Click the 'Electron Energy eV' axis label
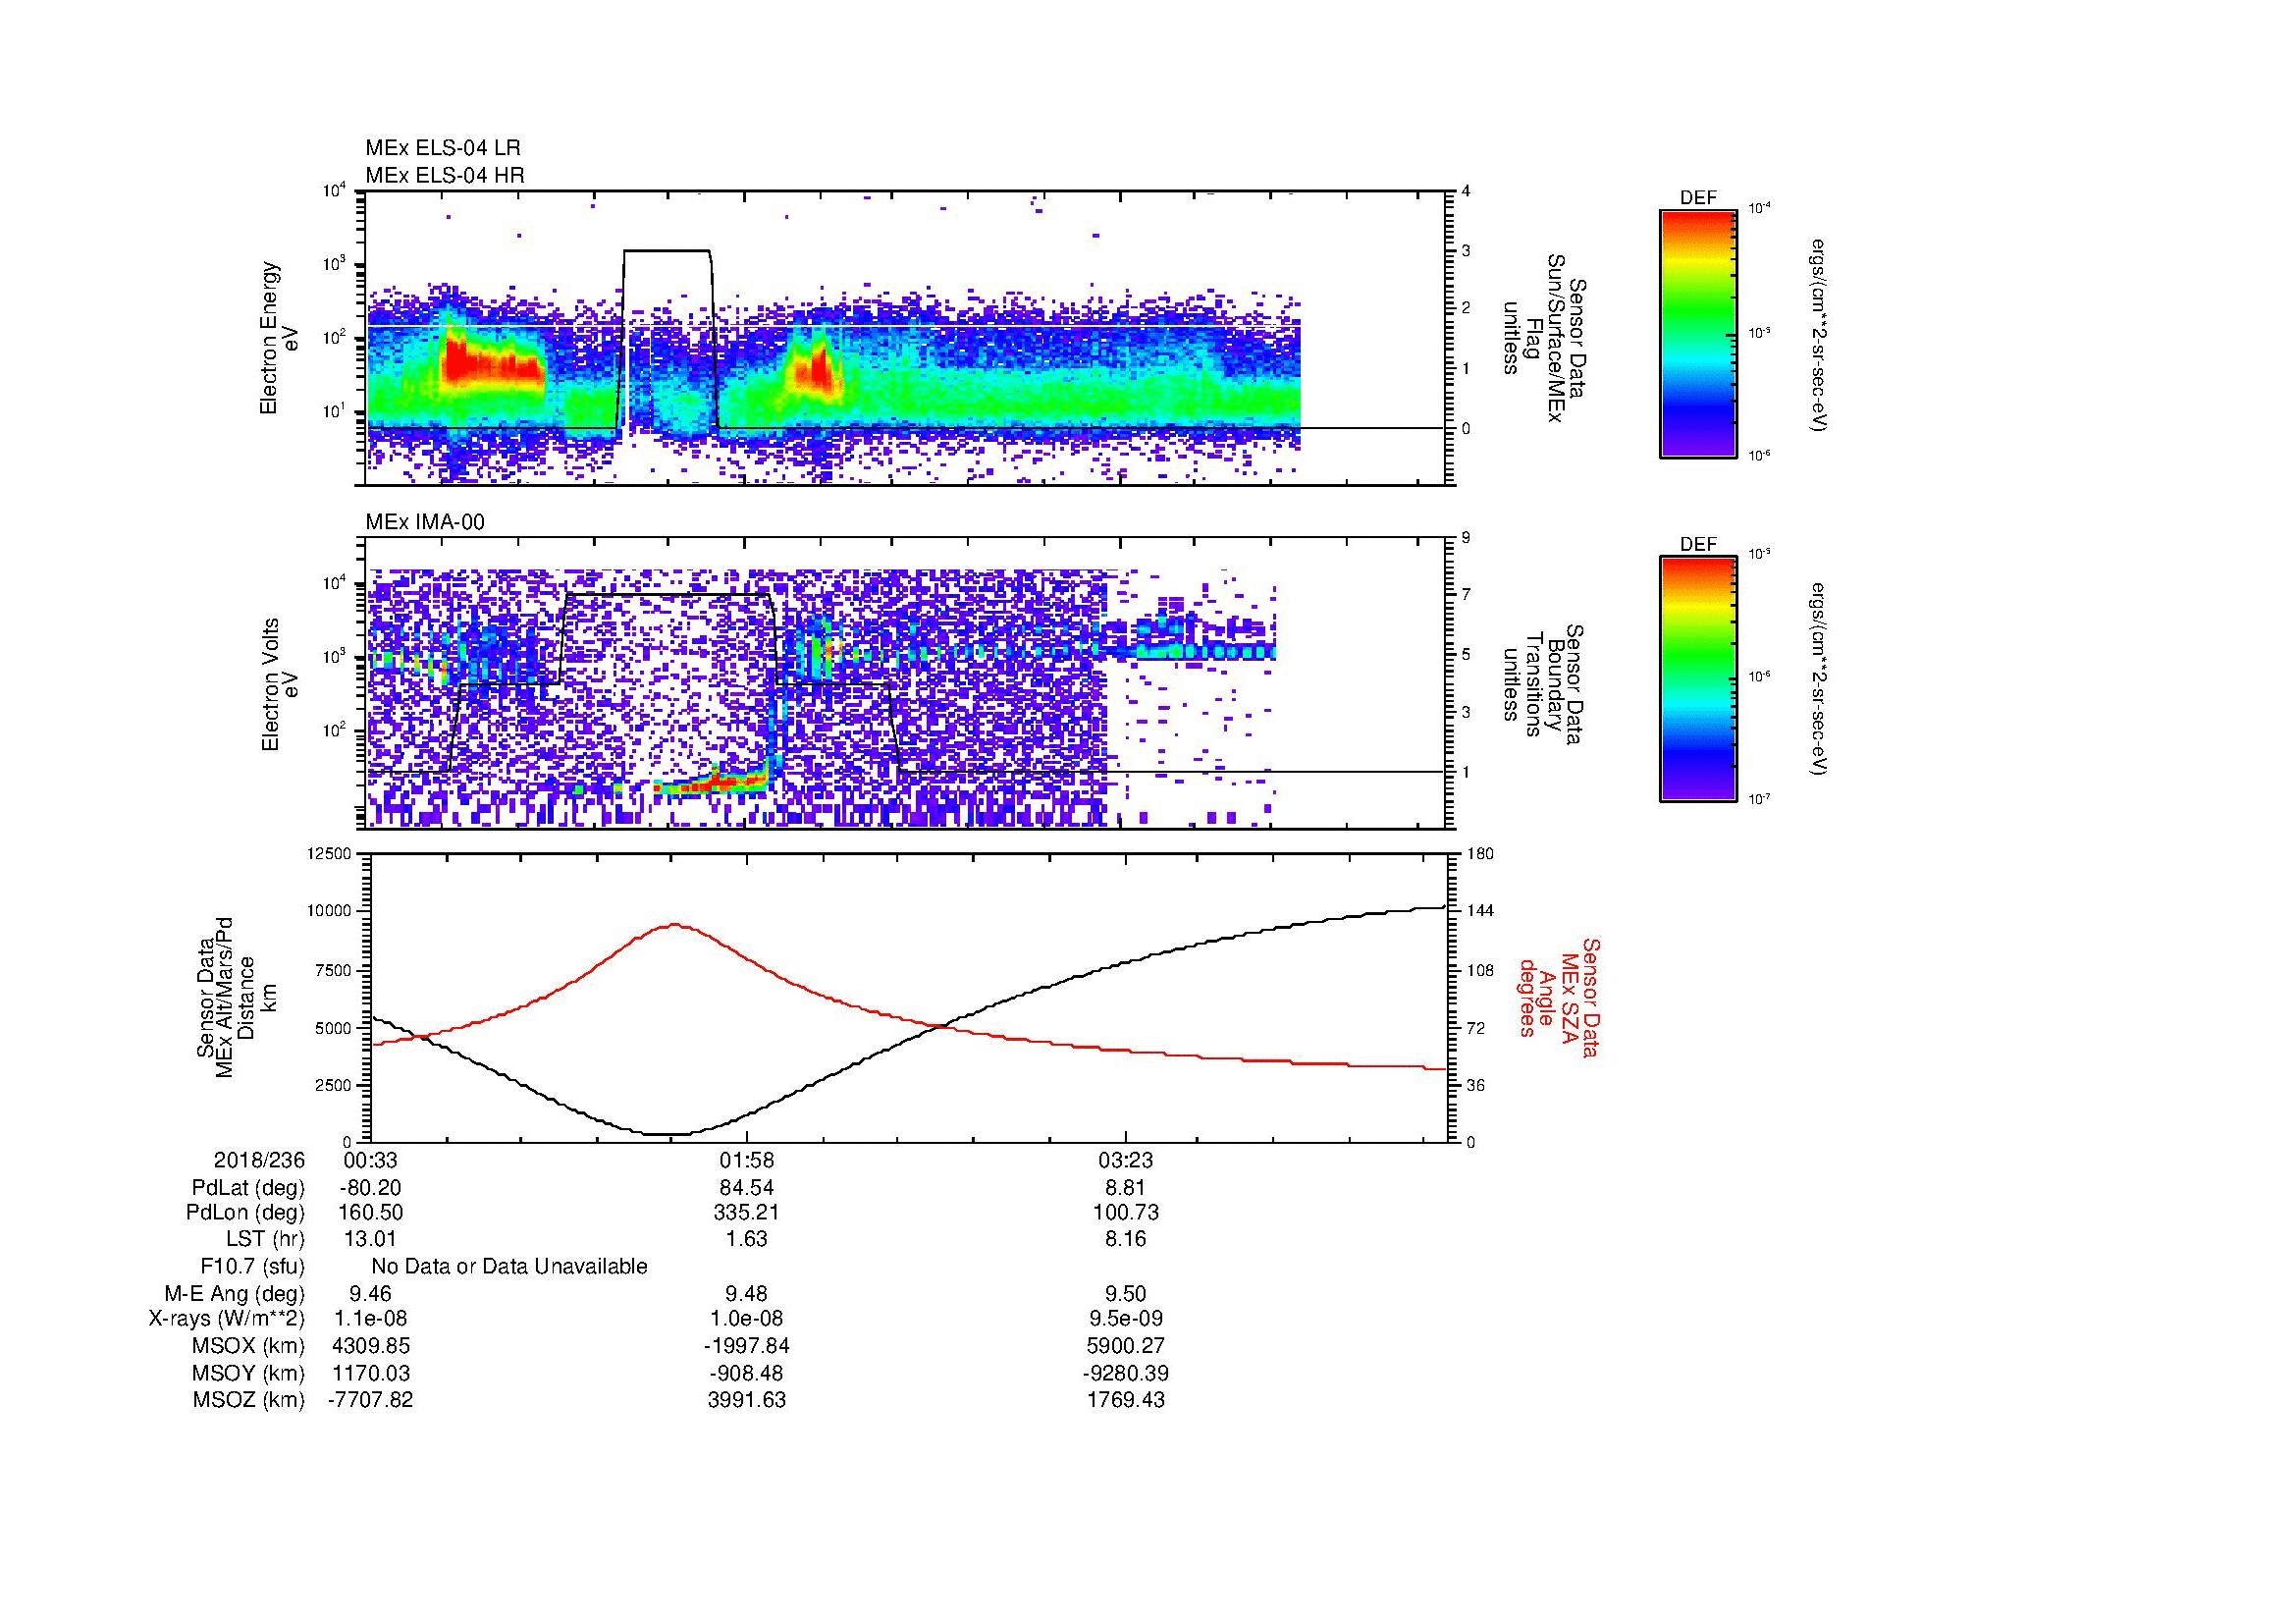 click(x=280, y=338)
